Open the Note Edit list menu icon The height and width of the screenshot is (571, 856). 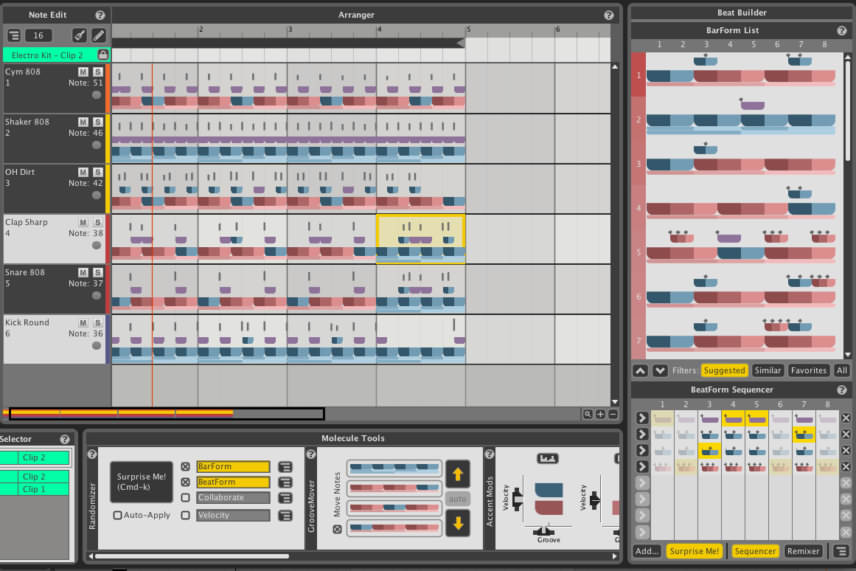(x=14, y=35)
